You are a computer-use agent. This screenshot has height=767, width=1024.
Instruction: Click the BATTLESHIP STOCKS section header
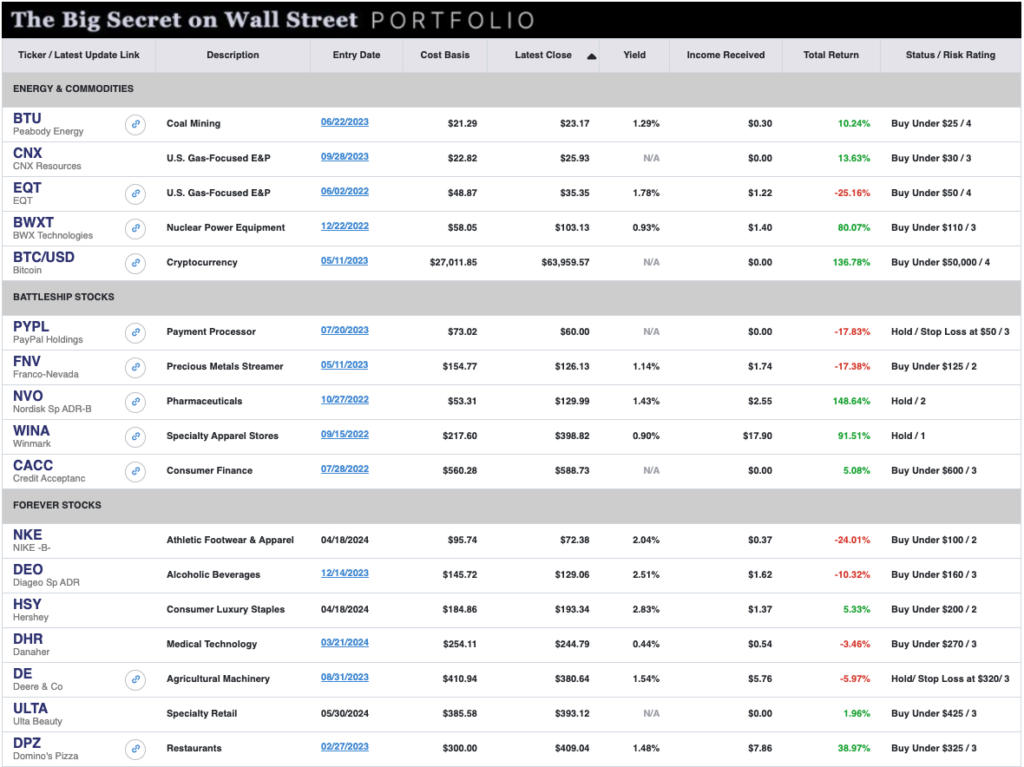point(63,297)
